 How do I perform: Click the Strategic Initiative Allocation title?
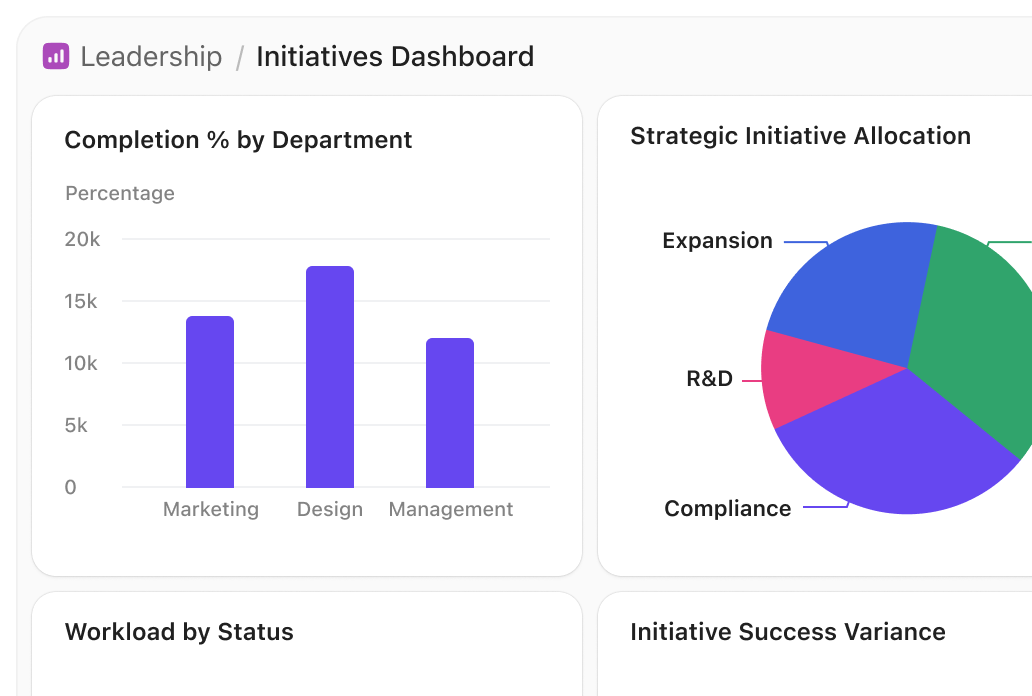(800, 136)
